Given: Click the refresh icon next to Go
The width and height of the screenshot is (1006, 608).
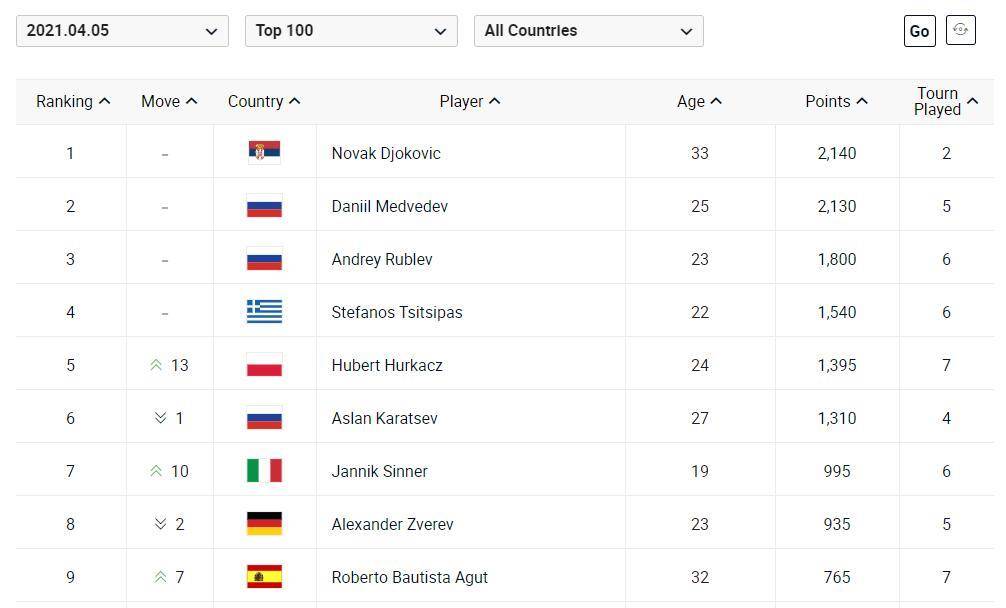Looking at the screenshot, I should point(960,30).
